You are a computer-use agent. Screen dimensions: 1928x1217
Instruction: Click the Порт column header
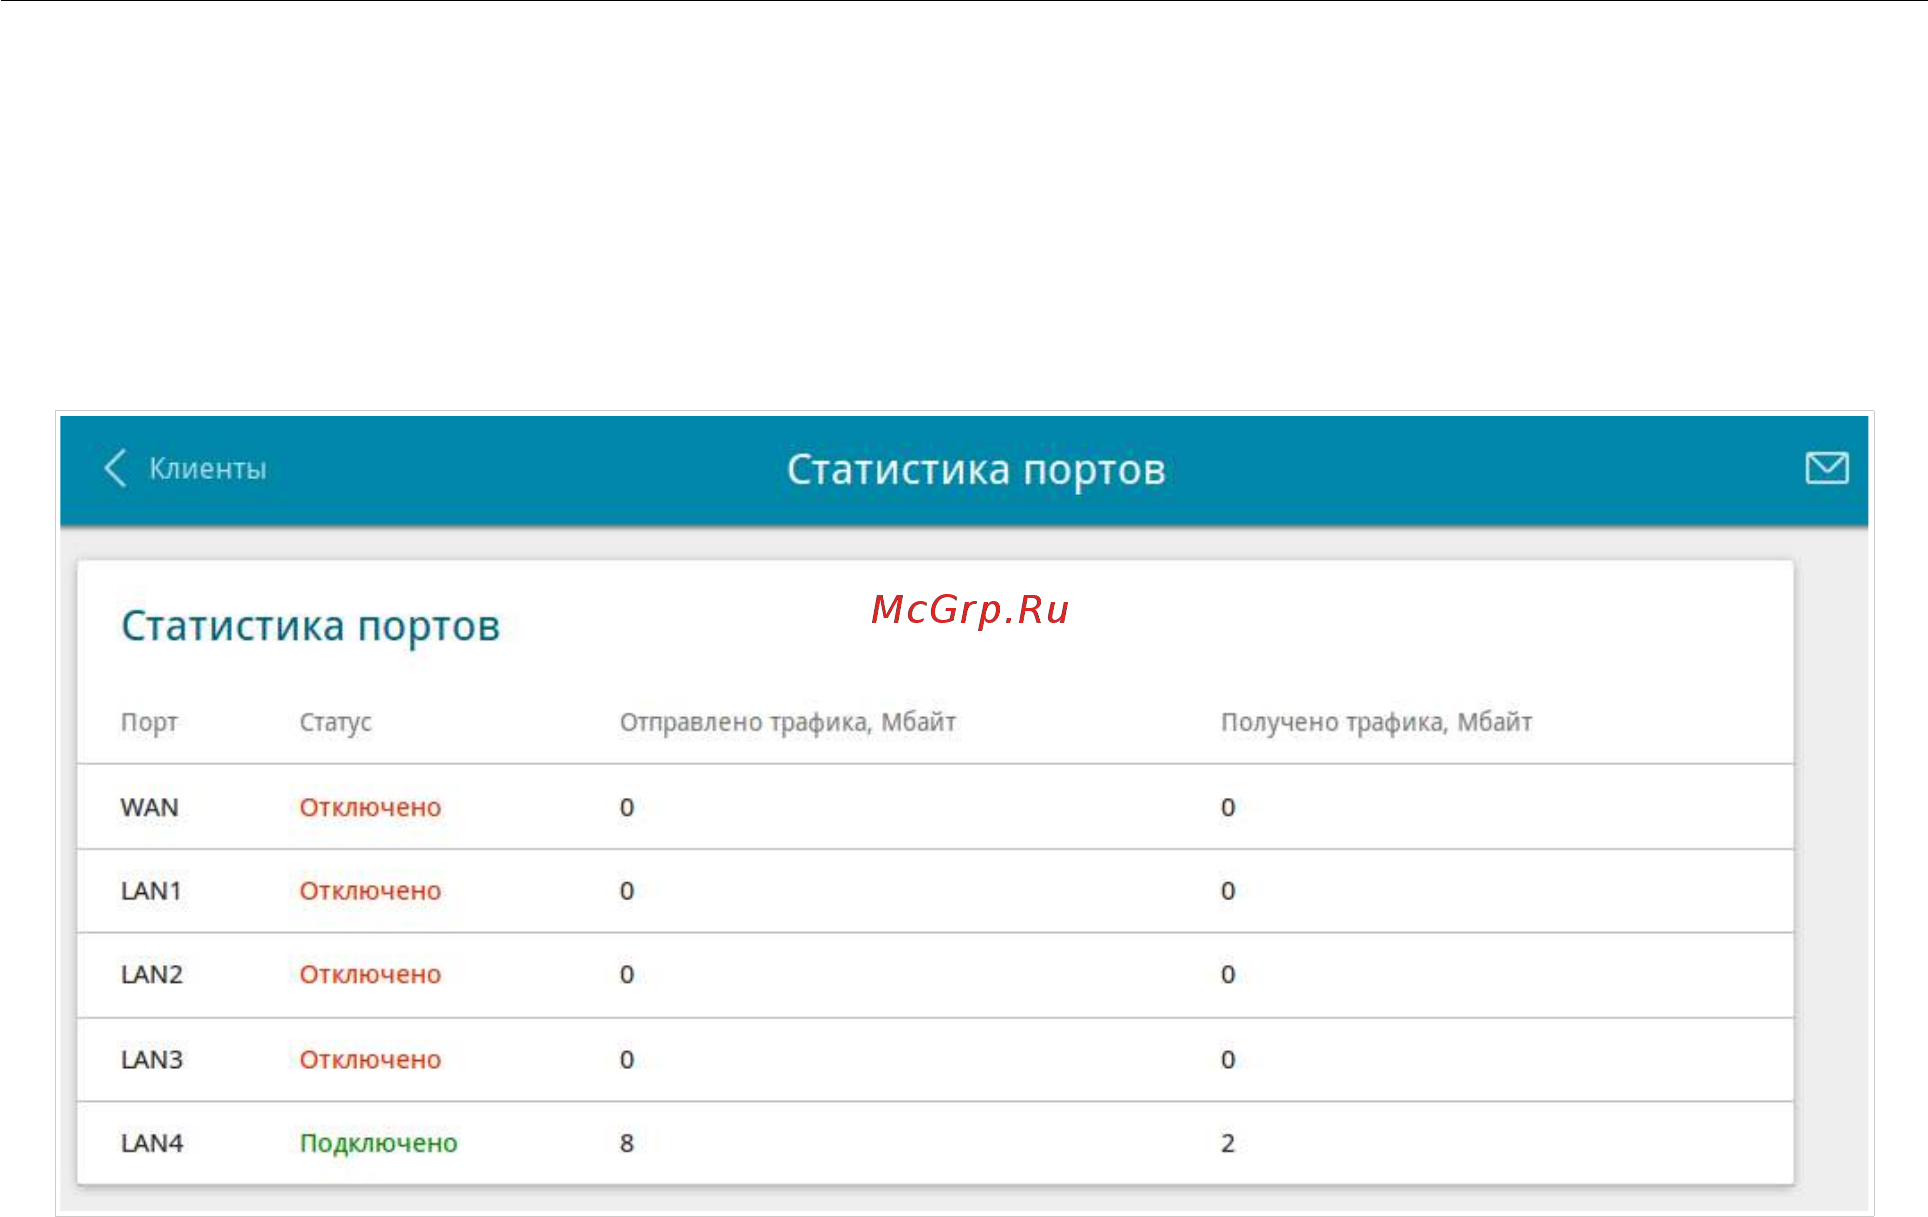149,722
